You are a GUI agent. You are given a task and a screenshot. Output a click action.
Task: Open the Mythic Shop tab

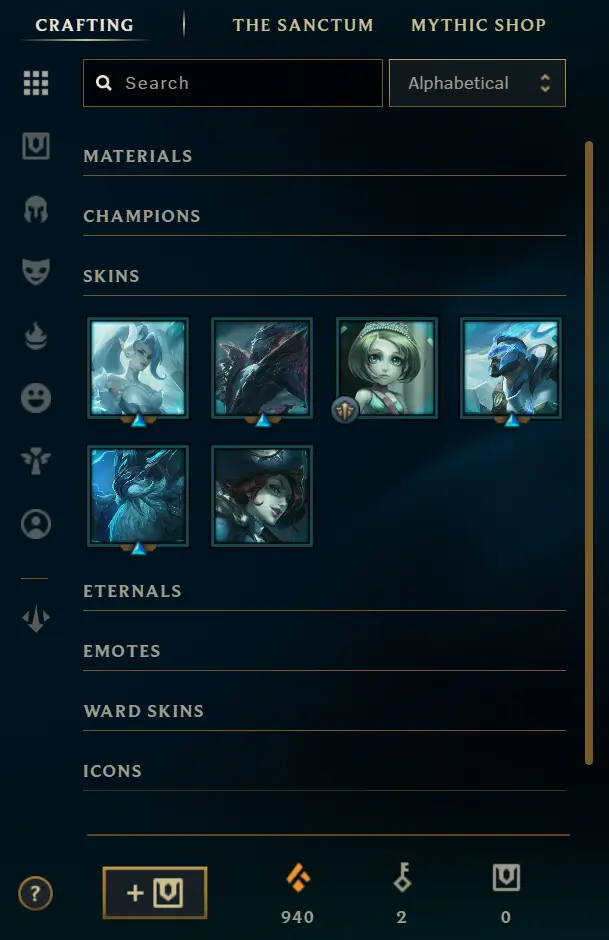point(478,25)
